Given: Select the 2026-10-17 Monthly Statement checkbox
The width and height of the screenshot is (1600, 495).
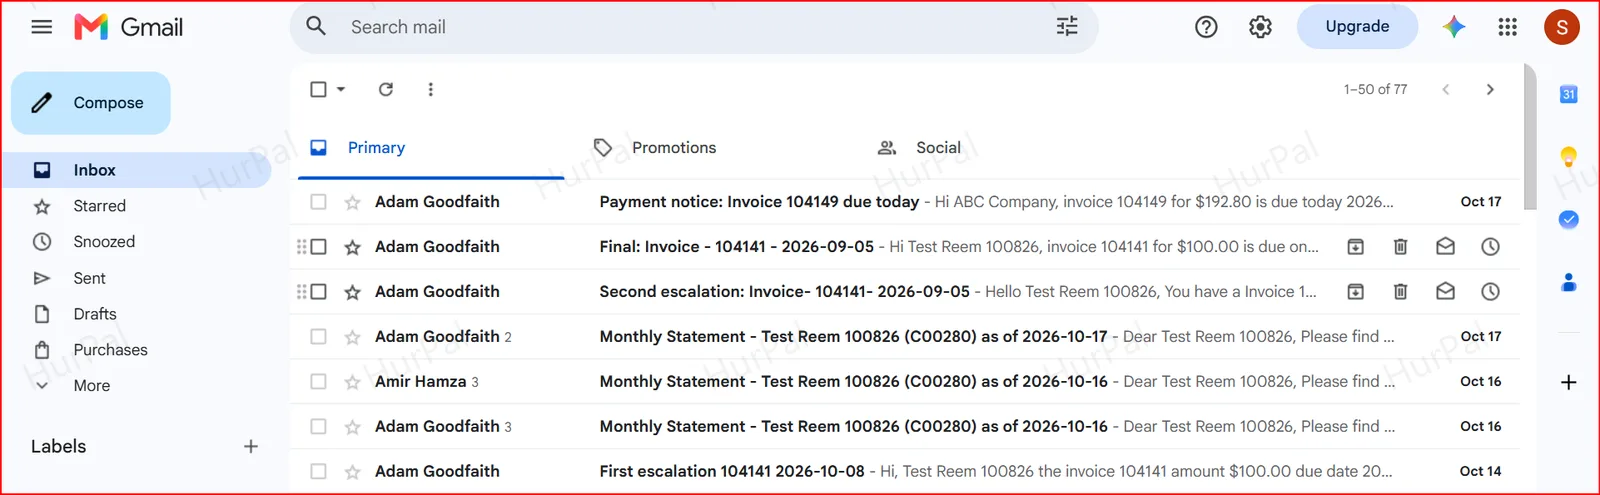Looking at the screenshot, I should pos(318,336).
